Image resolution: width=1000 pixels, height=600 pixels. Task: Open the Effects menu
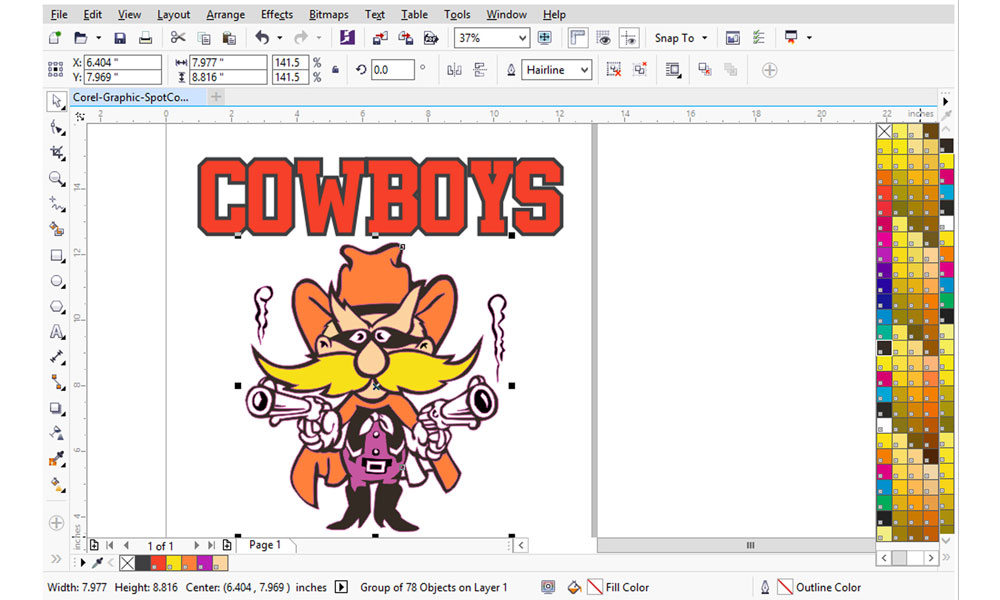[x=277, y=14]
